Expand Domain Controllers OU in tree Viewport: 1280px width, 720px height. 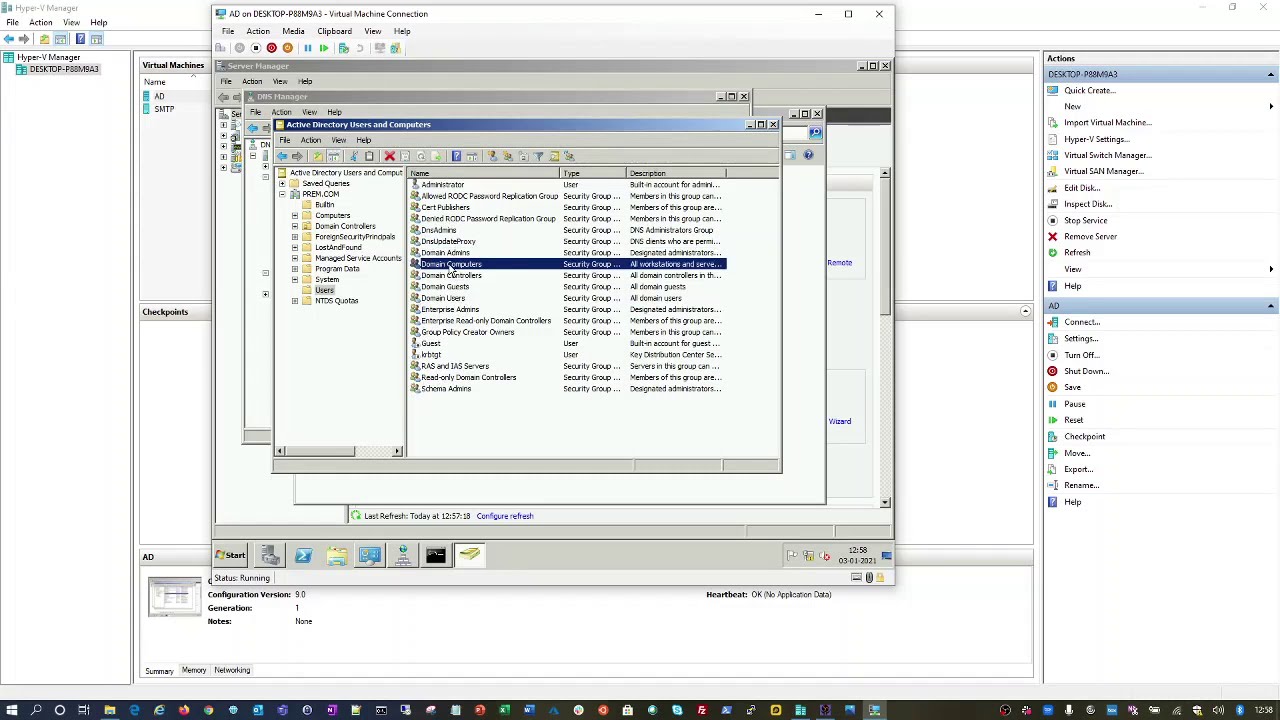295,227
